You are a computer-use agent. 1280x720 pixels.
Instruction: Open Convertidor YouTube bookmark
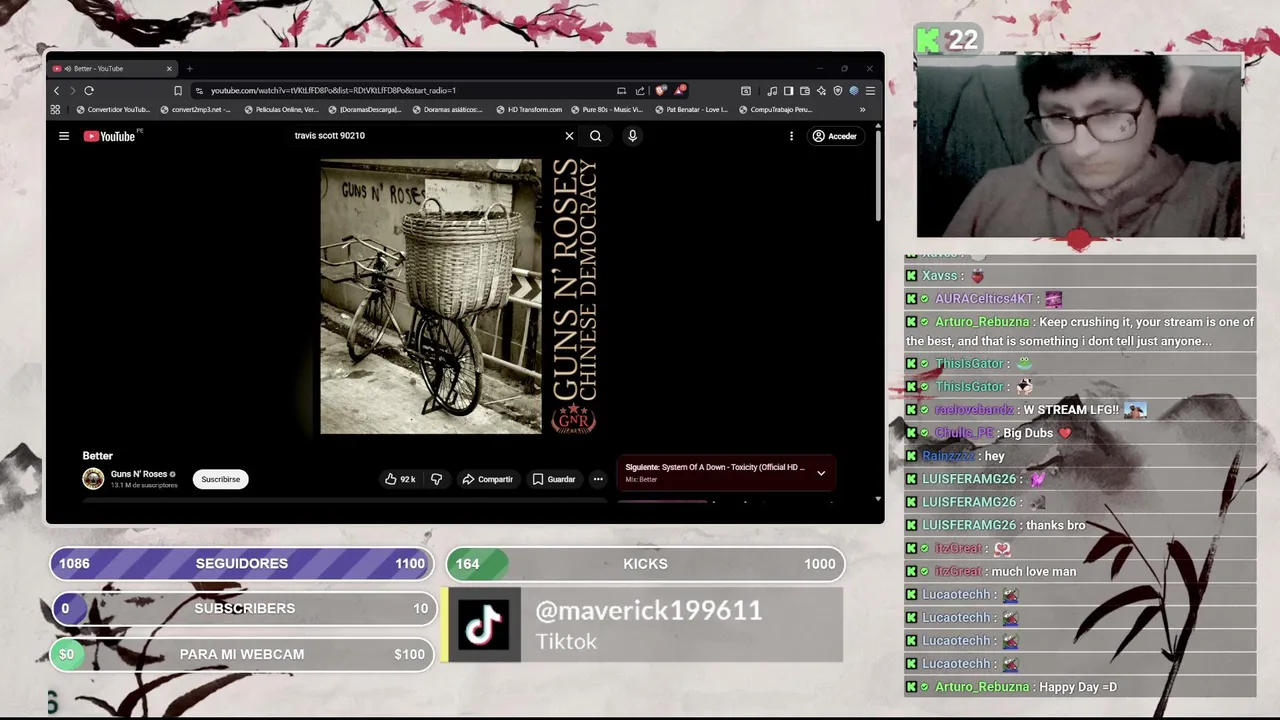point(113,110)
